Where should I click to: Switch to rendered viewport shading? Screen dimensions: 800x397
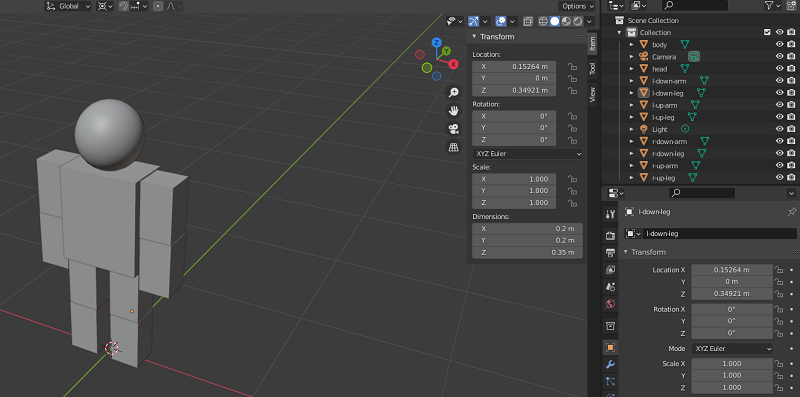click(x=578, y=21)
